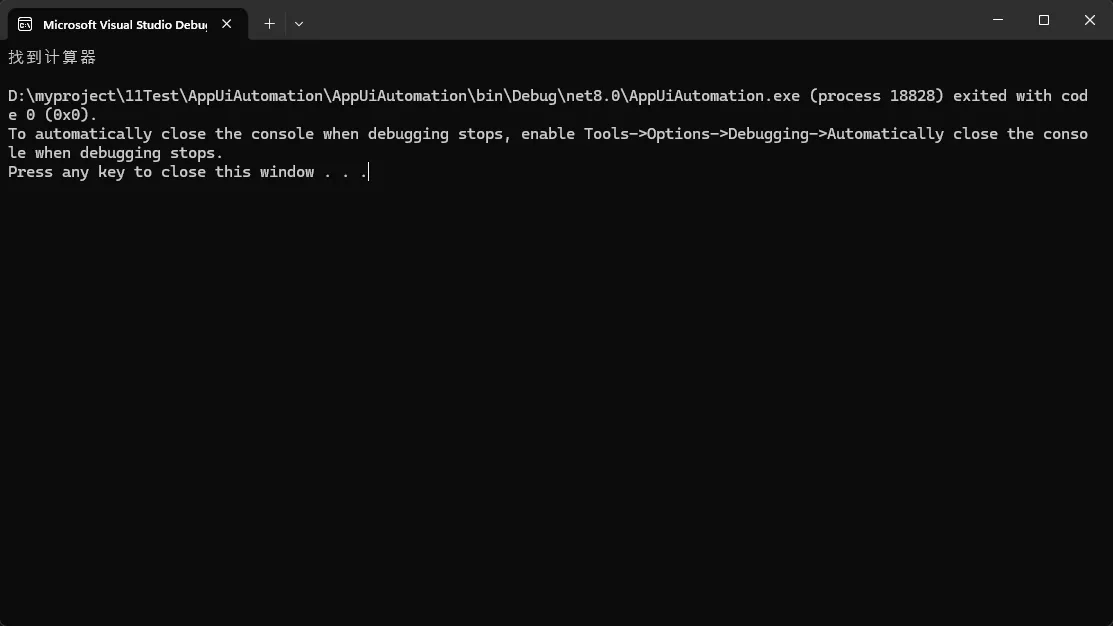Viewport: 1113px width, 626px height.
Task: Click the Chinese output text 找到计算器
Action: click(x=52, y=58)
